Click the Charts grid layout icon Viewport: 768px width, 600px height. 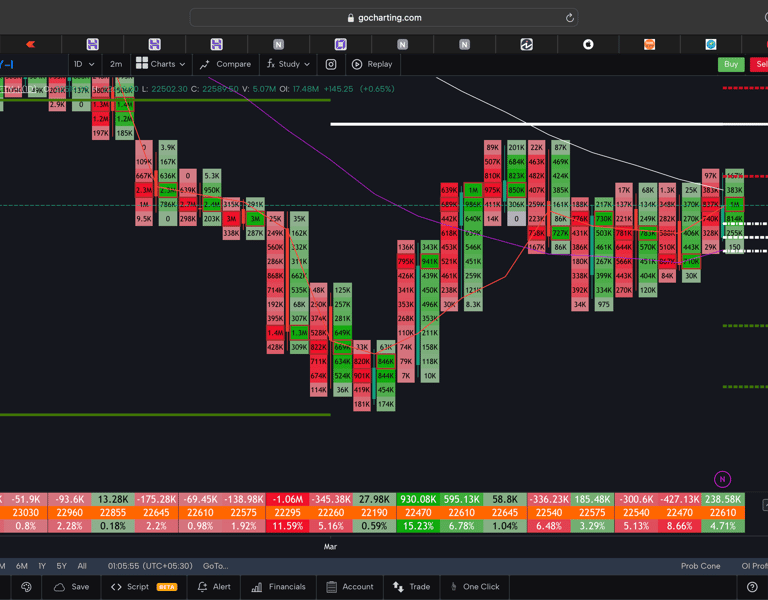click(x=142, y=63)
